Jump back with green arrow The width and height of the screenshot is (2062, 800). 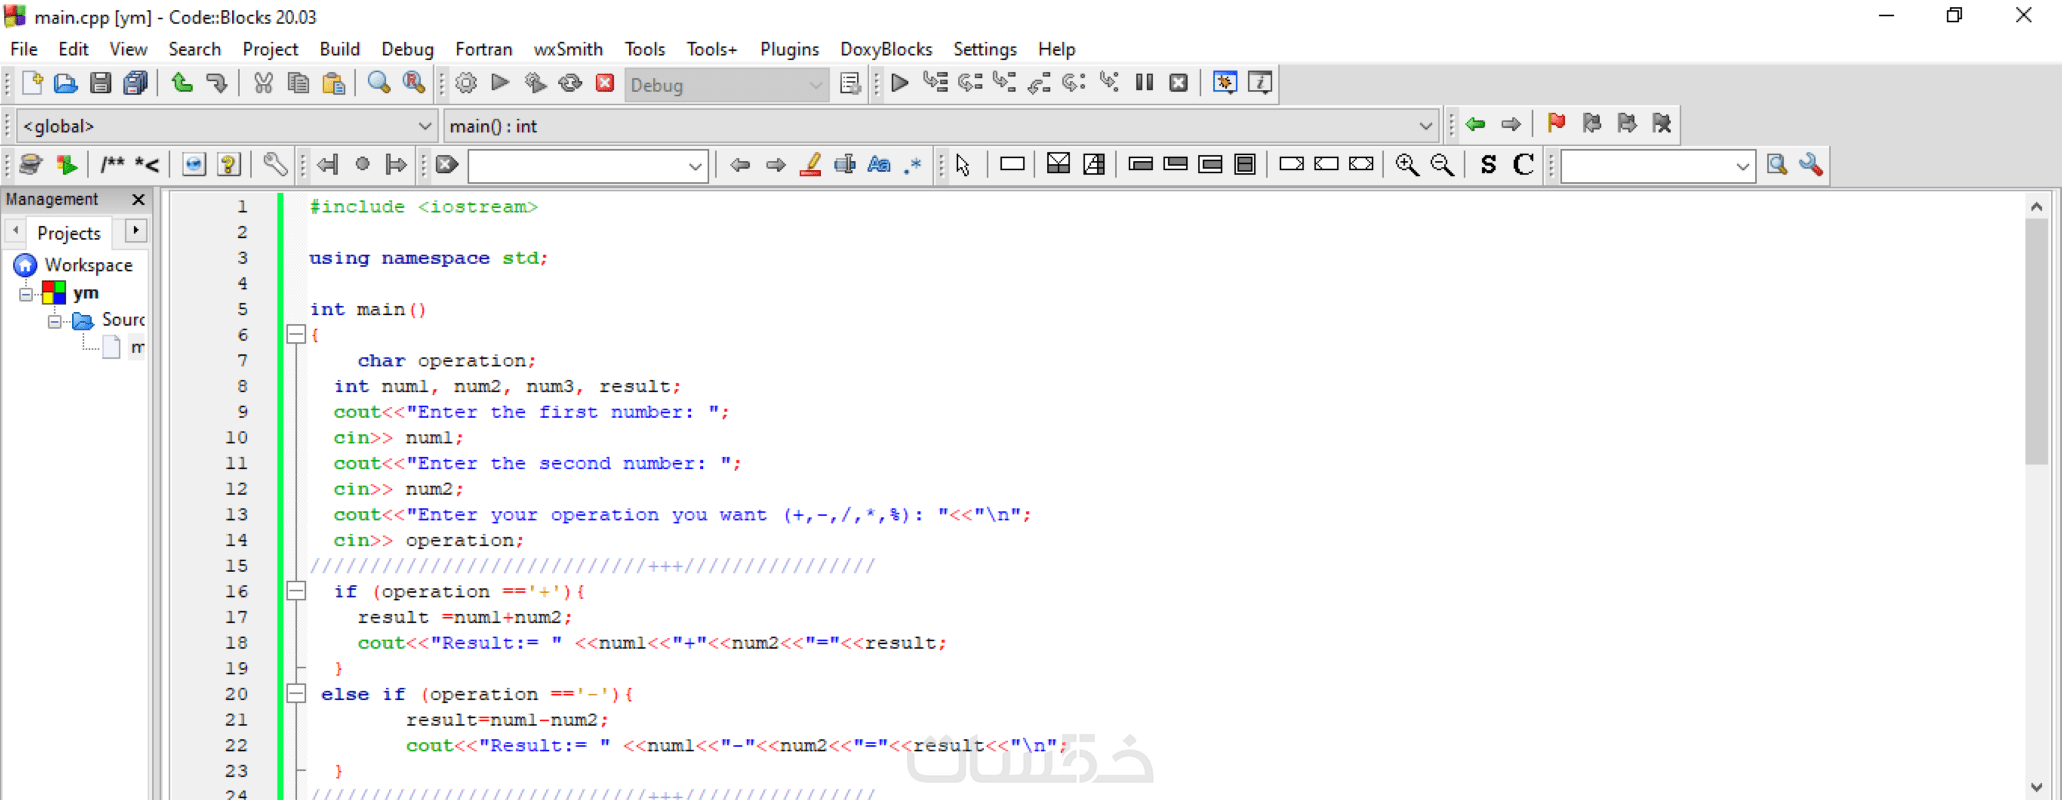point(1475,124)
